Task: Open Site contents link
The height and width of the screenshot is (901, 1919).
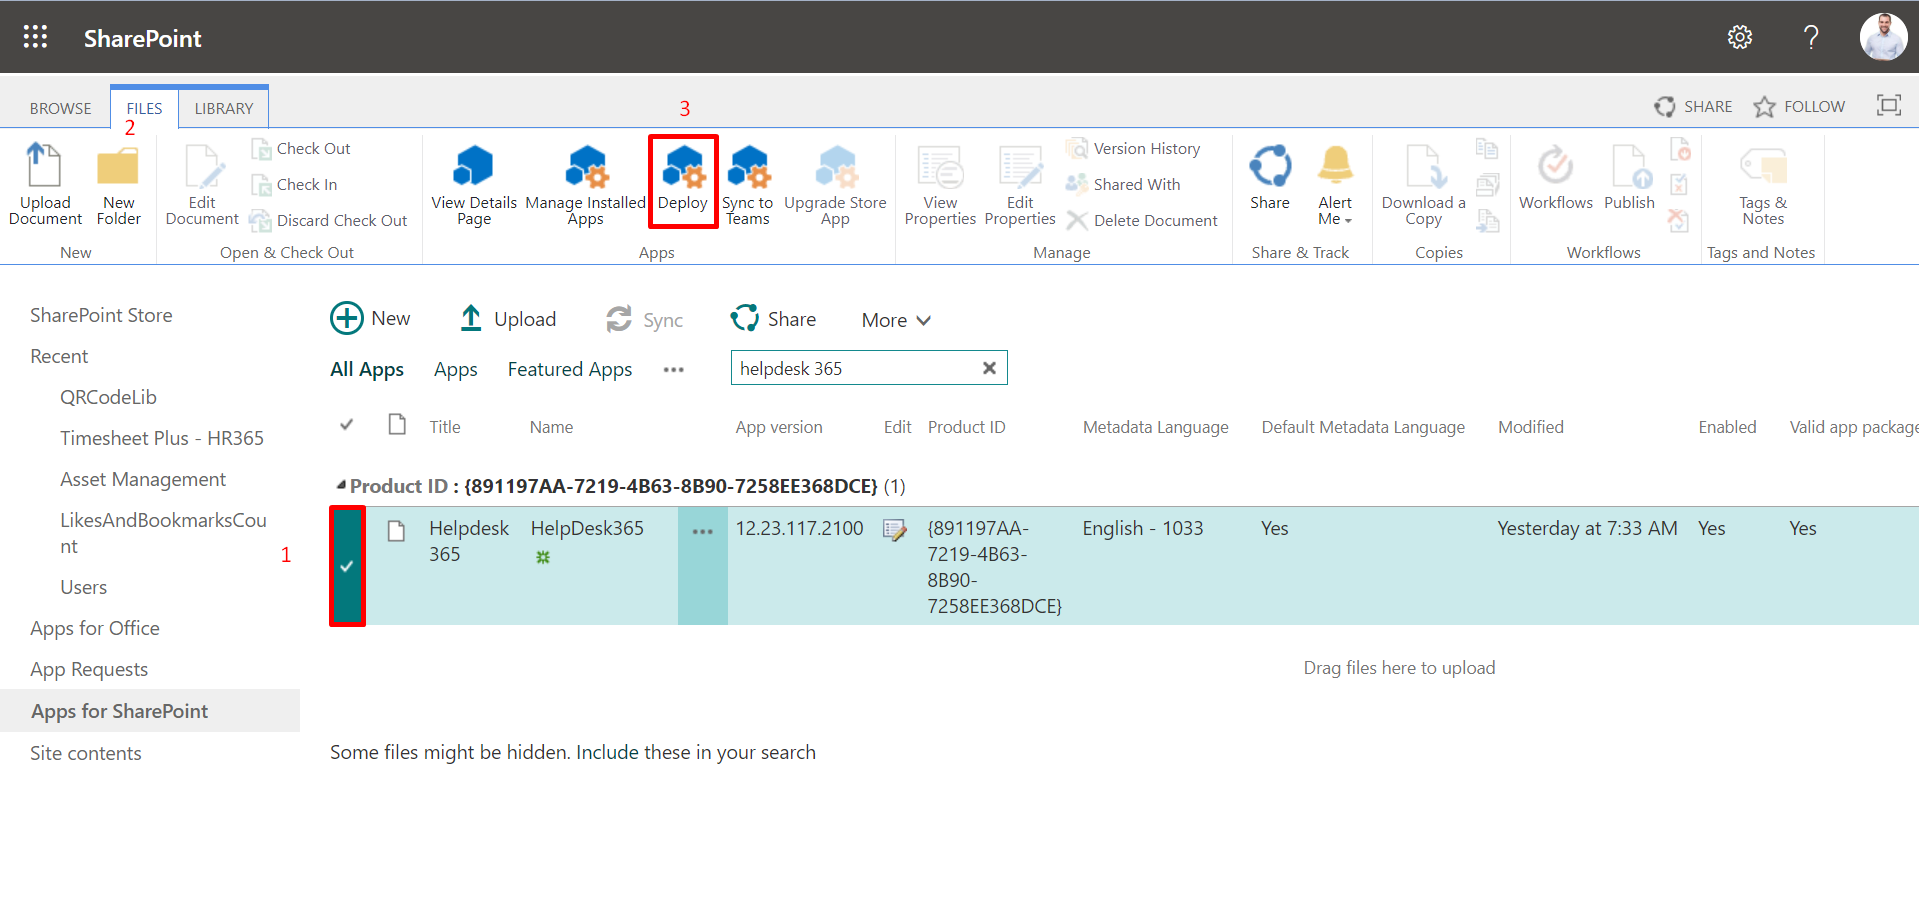Action: [86, 753]
